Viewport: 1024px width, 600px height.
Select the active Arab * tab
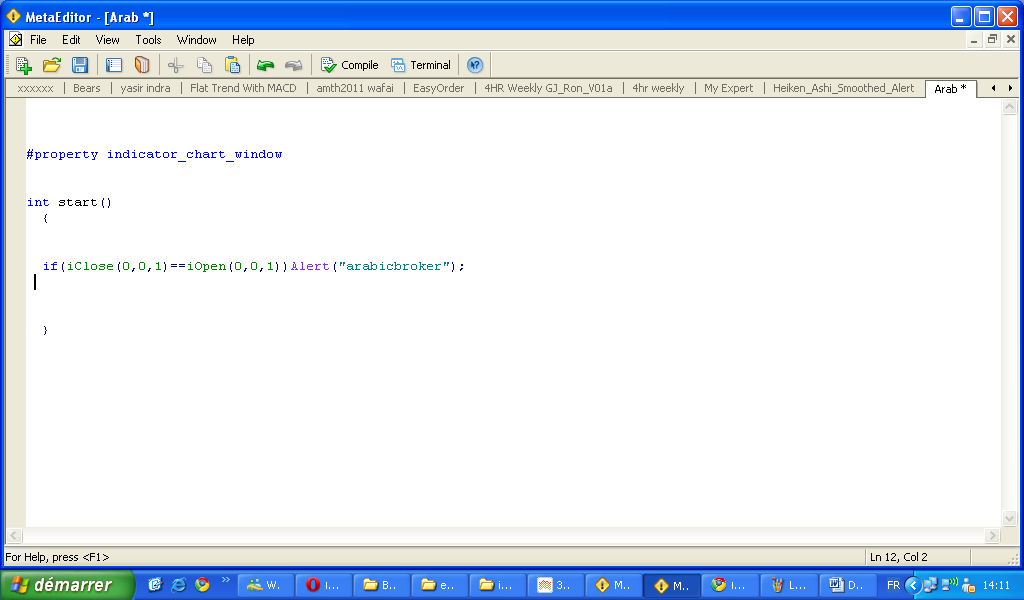point(950,89)
